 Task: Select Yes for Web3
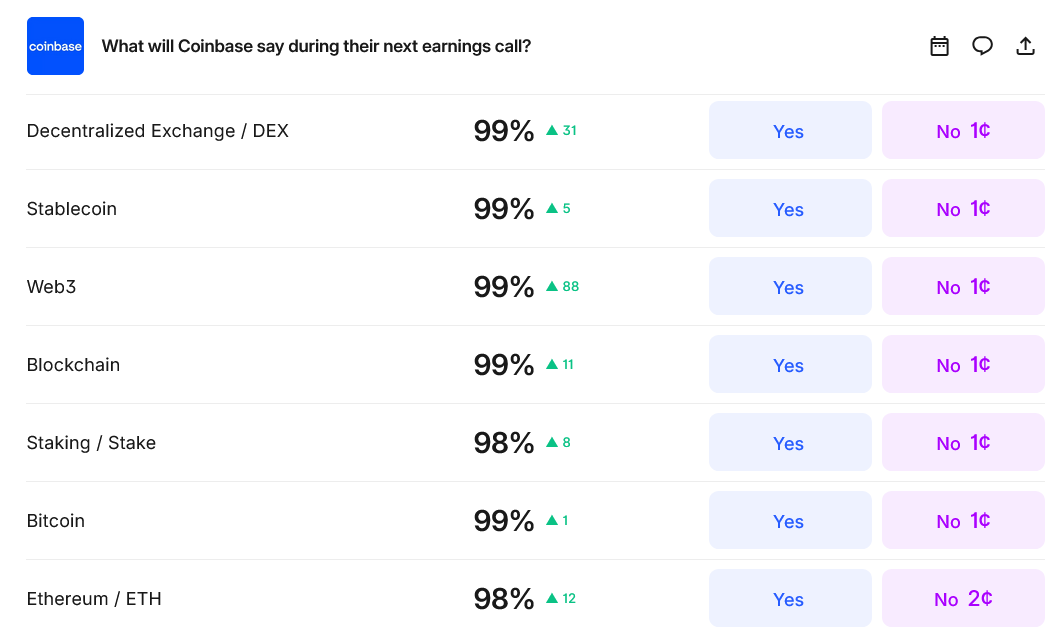pos(789,286)
